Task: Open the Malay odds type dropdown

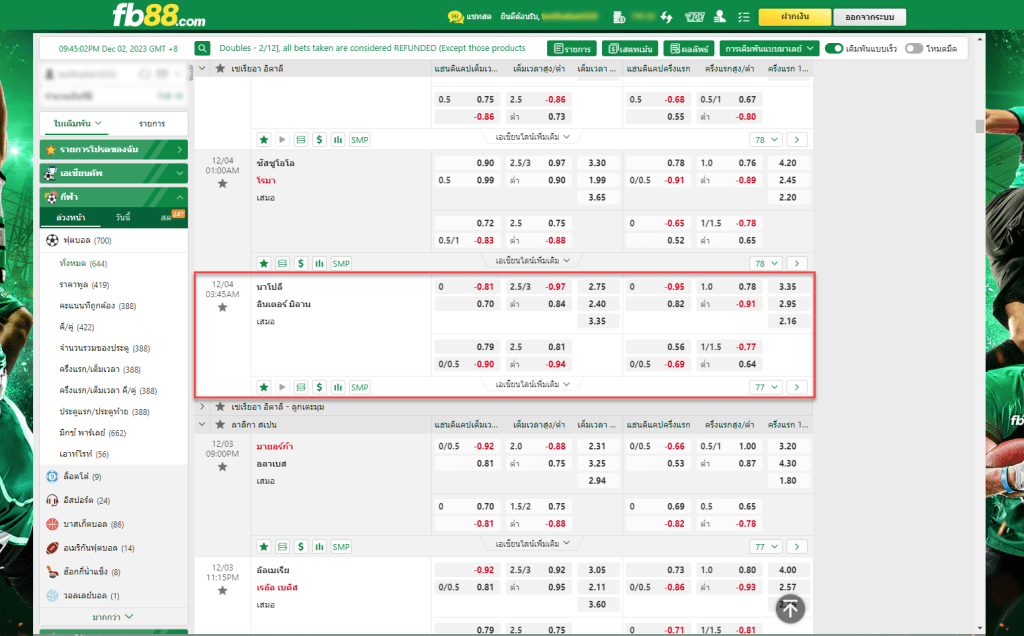Action: [769, 48]
